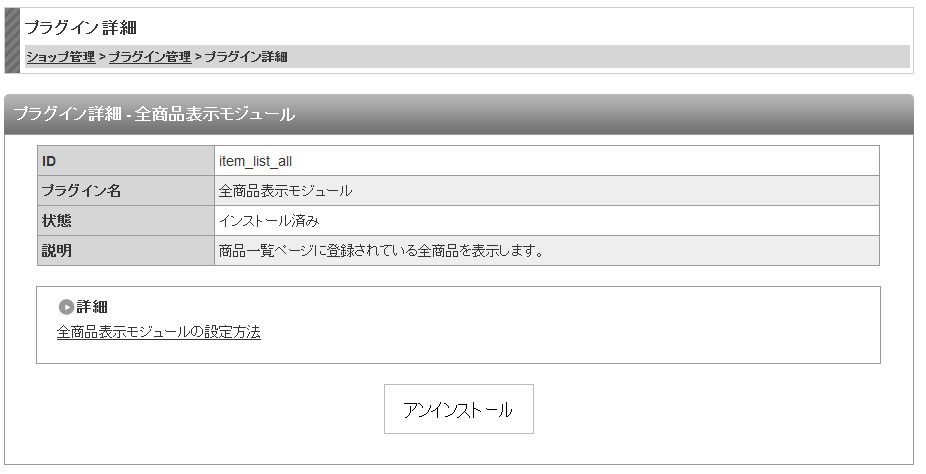The width and height of the screenshot is (926, 474).
Task: Select the item_list_all ID value
Action: (x=255, y=161)
